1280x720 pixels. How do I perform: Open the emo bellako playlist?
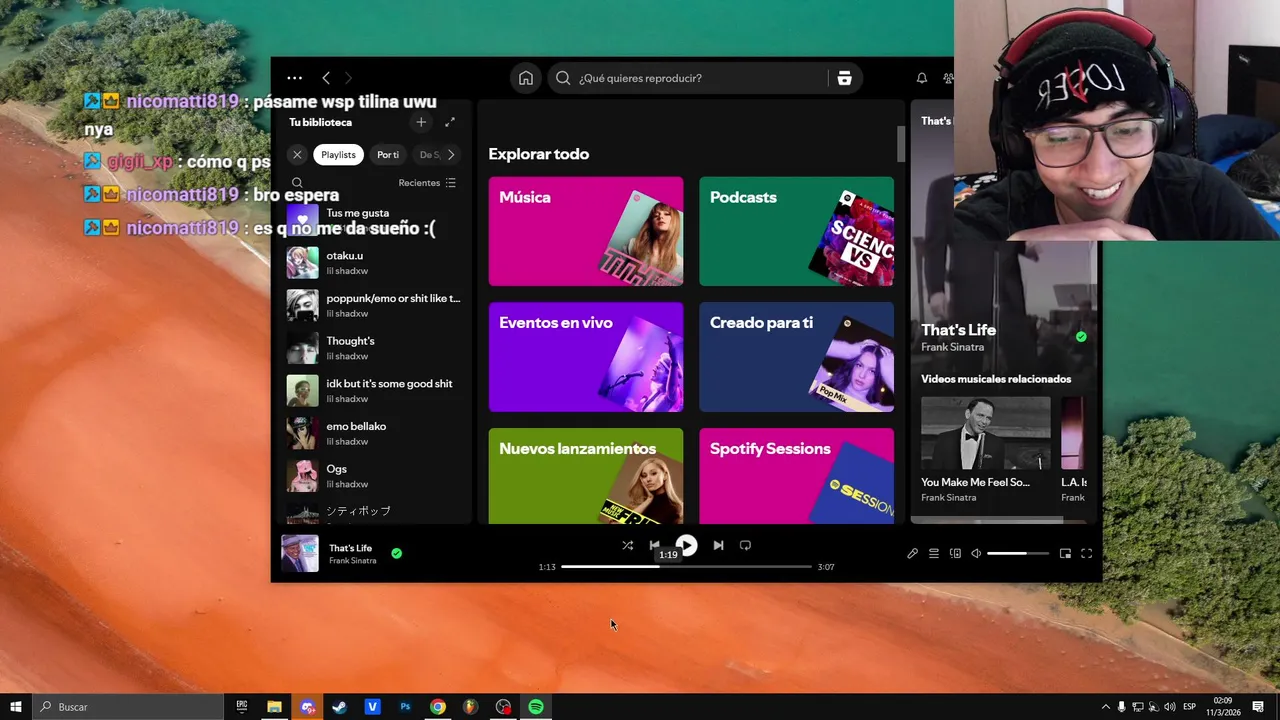[372, 433]
